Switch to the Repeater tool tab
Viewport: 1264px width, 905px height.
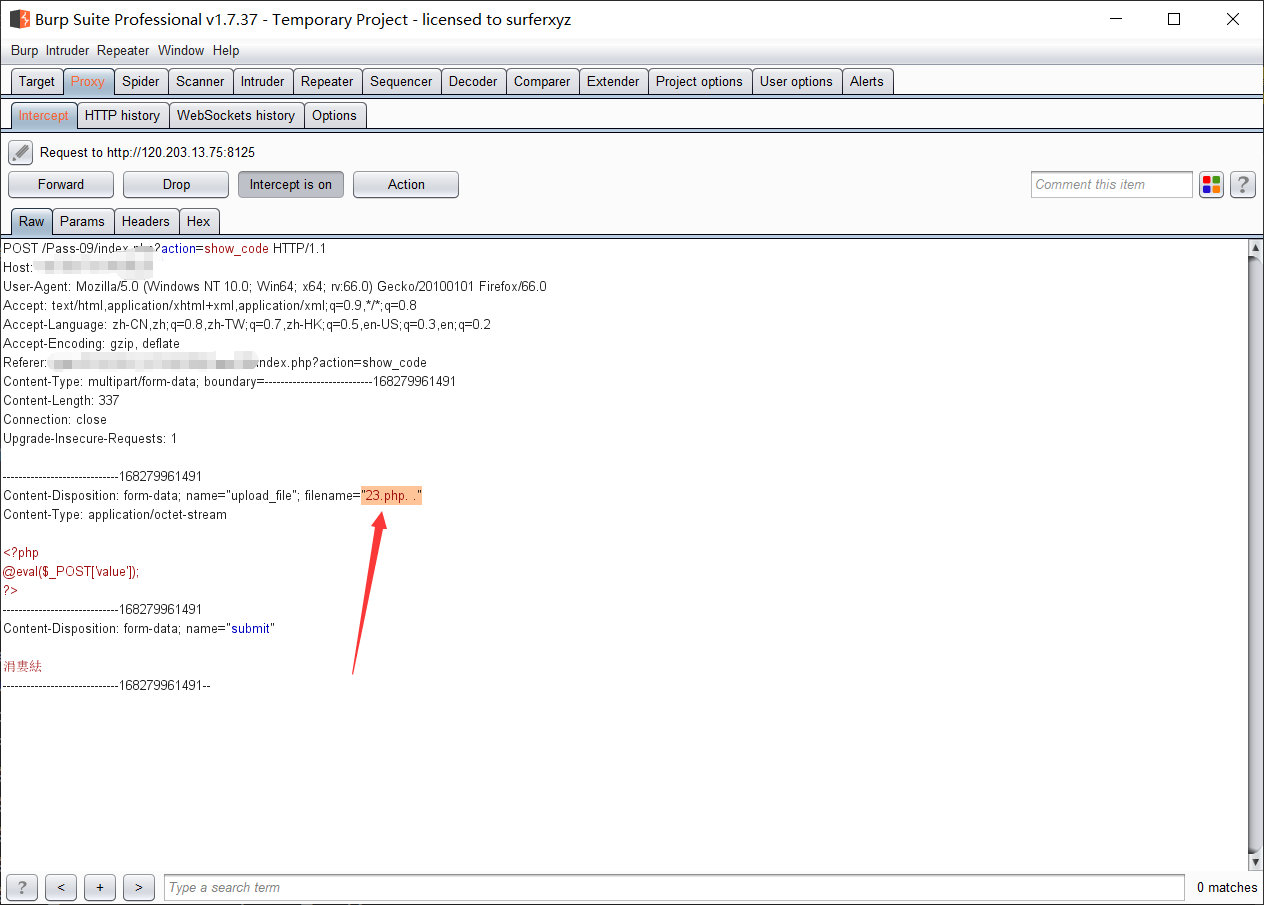[x=327, y=81]
